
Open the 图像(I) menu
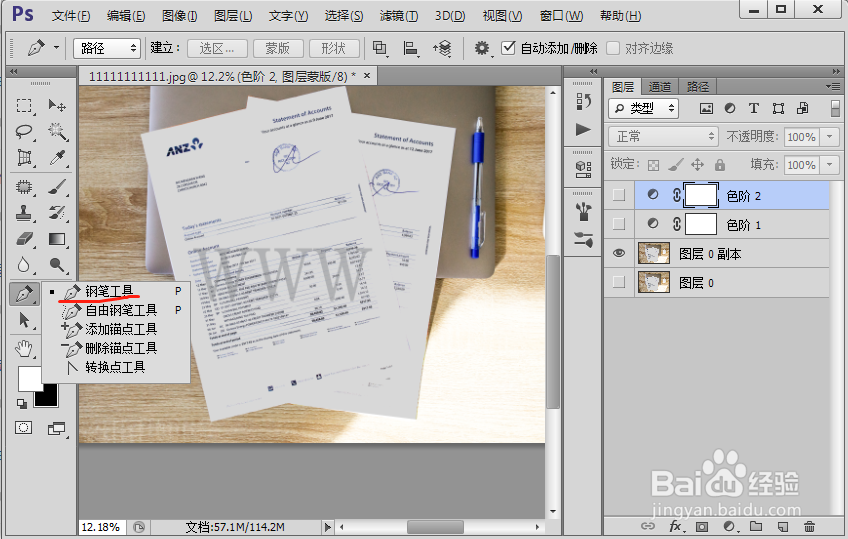tap(180, 16)
